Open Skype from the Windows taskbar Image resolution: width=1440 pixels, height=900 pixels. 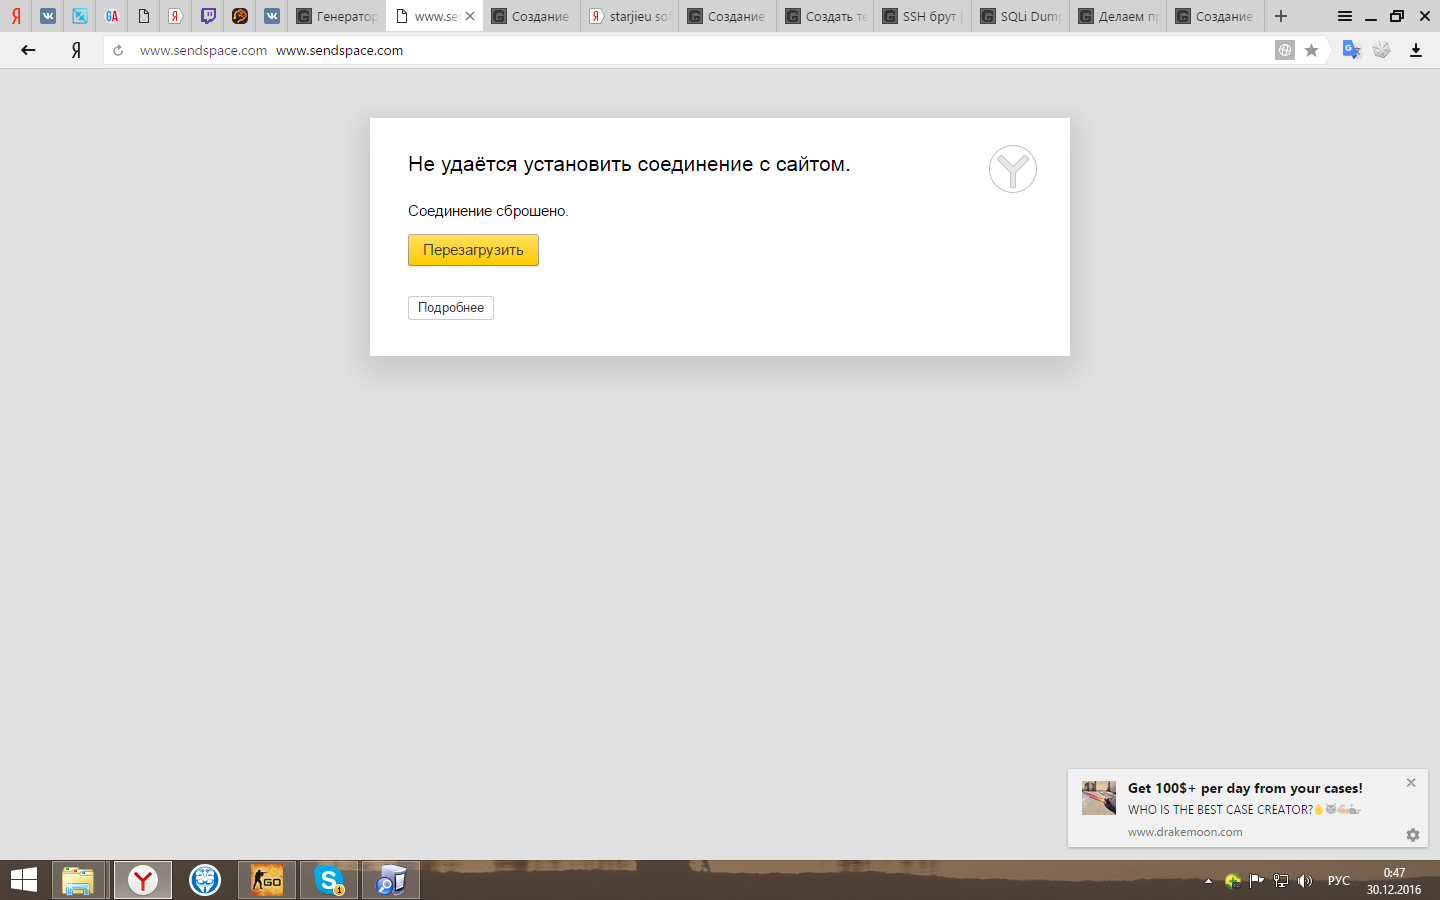coord(328,880)
